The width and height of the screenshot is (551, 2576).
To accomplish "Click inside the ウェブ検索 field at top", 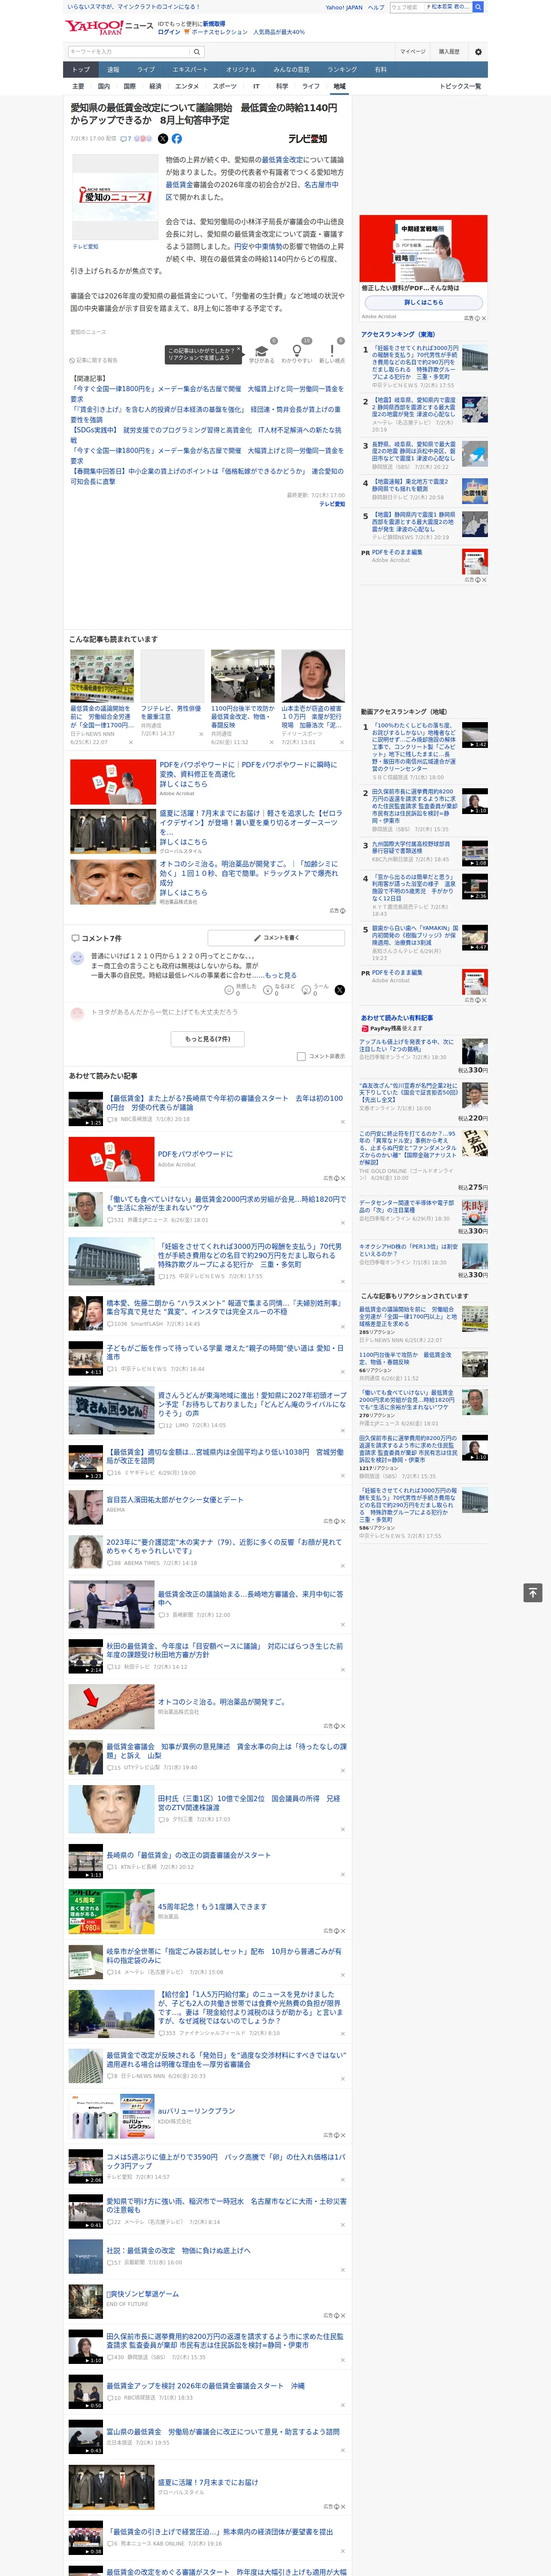I will click(407, 7).
